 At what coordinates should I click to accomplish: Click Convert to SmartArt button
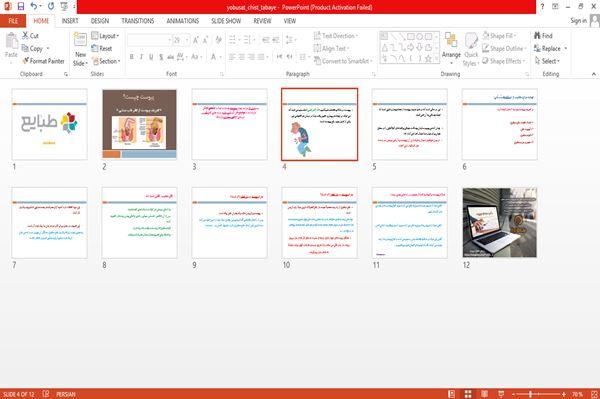pos(343,61)
